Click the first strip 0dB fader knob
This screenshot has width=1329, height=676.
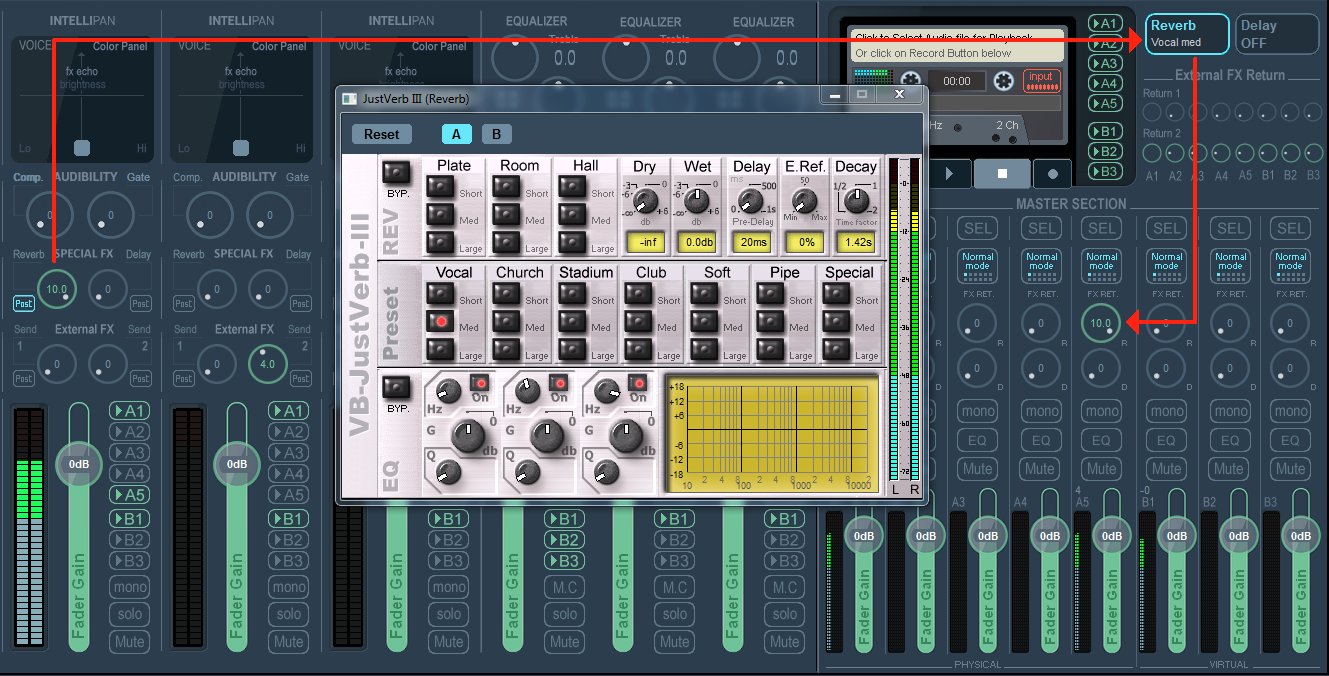point(77,465)
